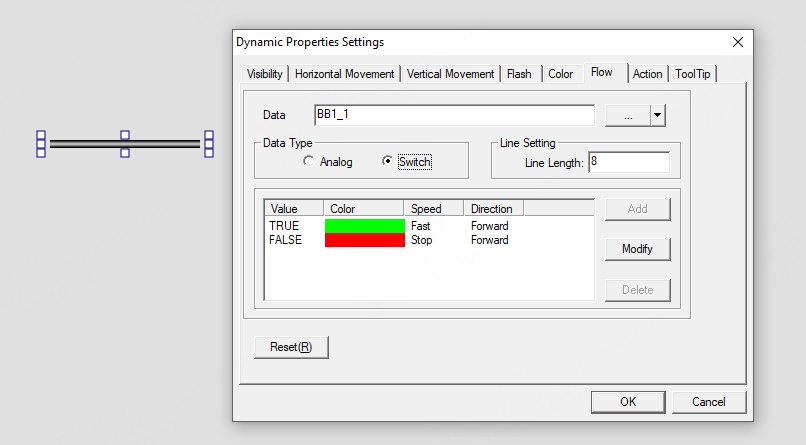The width and height of the screenshot is (806, 445).
Task: Click the Modify button
Action: 637,249
